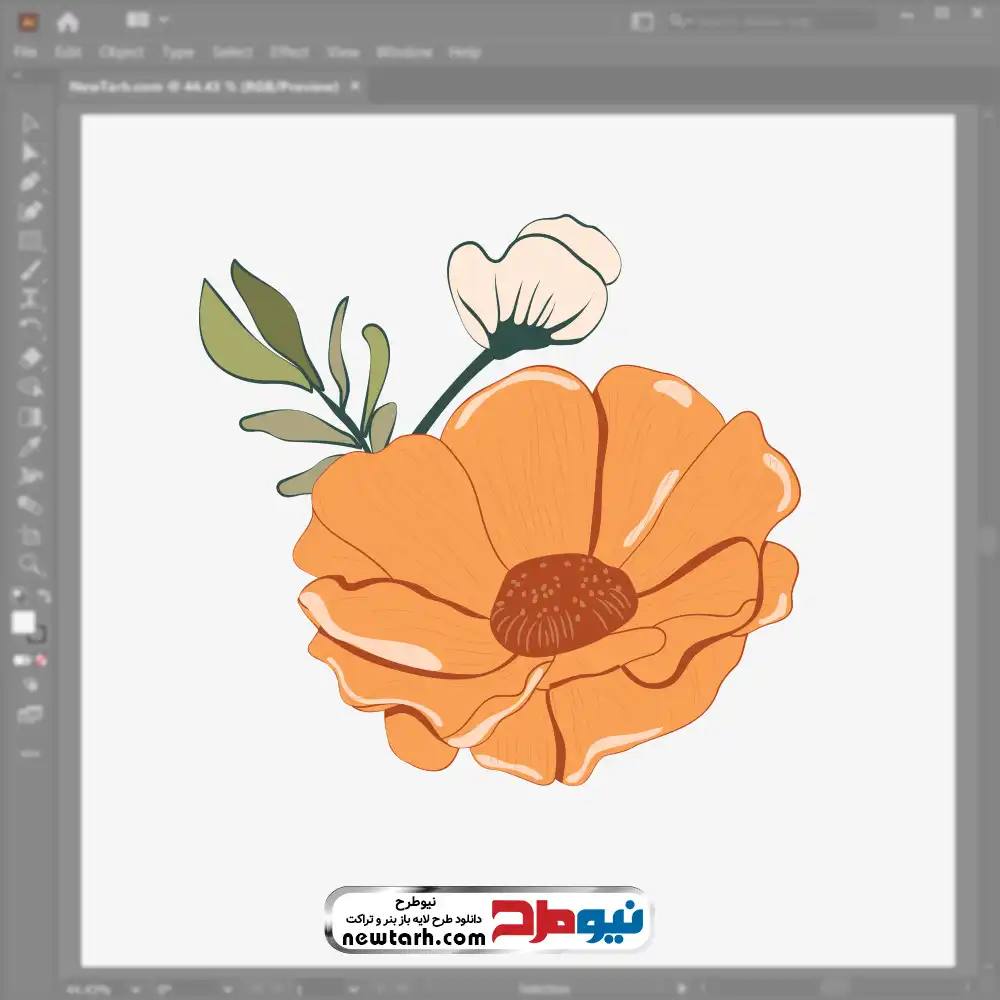Click the white Fill color swatch
Viewport: 1000px width, 1000px height.
coord(23,623)
